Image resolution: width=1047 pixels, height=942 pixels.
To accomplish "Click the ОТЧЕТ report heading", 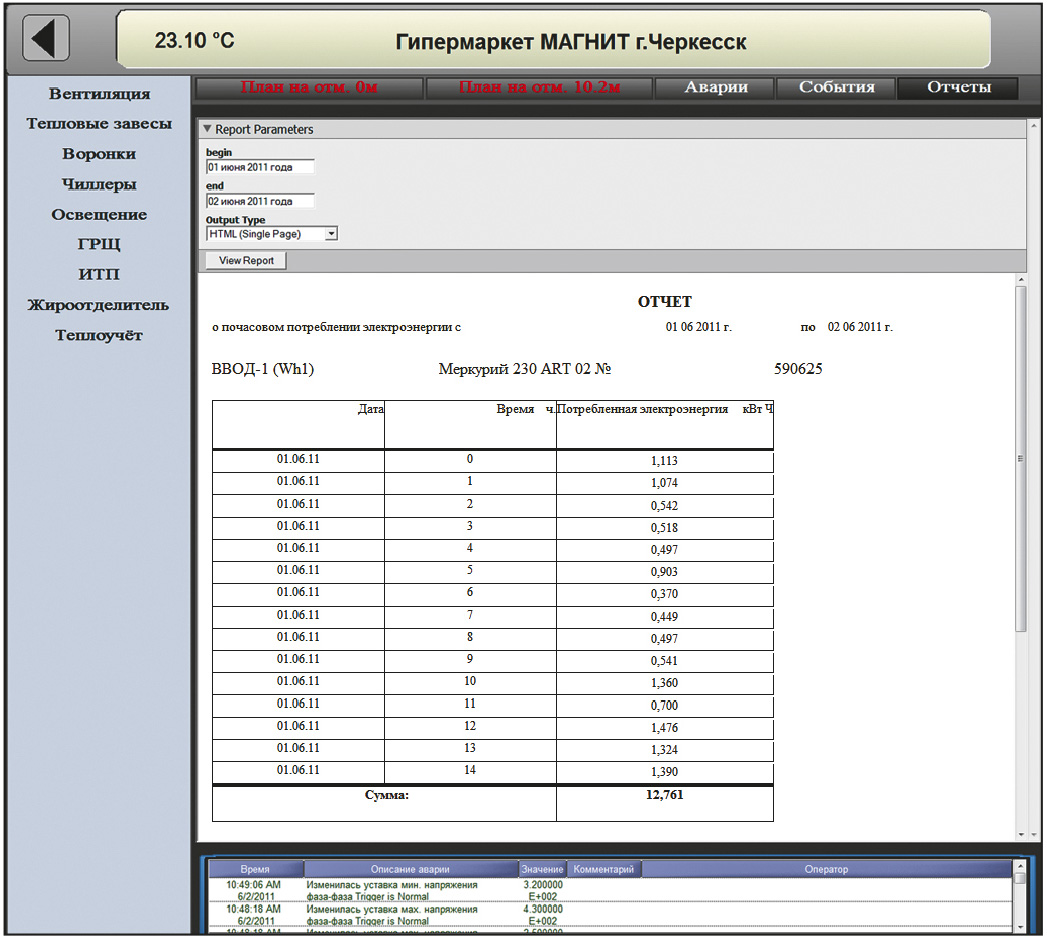I will click(x=664, y=302).
